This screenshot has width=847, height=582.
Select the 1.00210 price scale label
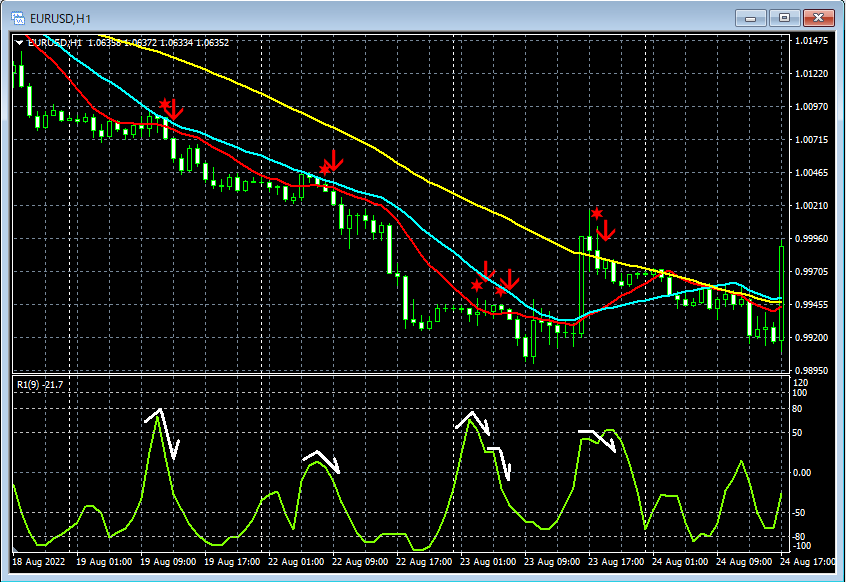click(x=811, y=205)
